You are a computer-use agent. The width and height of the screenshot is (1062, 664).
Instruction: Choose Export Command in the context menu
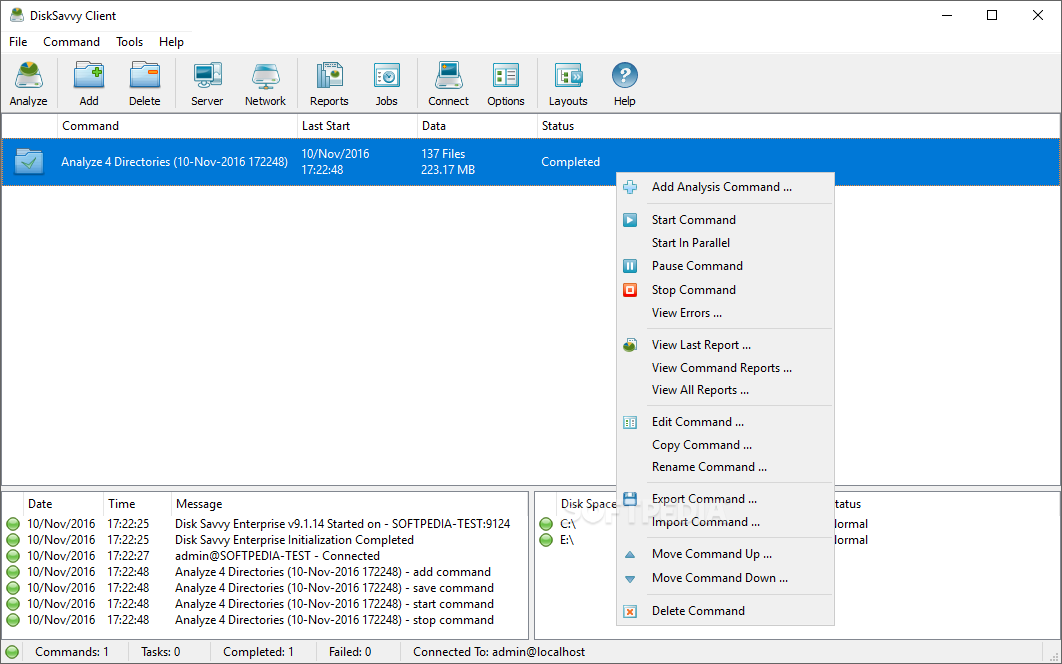pyautogui.click(x=725, y=499)
